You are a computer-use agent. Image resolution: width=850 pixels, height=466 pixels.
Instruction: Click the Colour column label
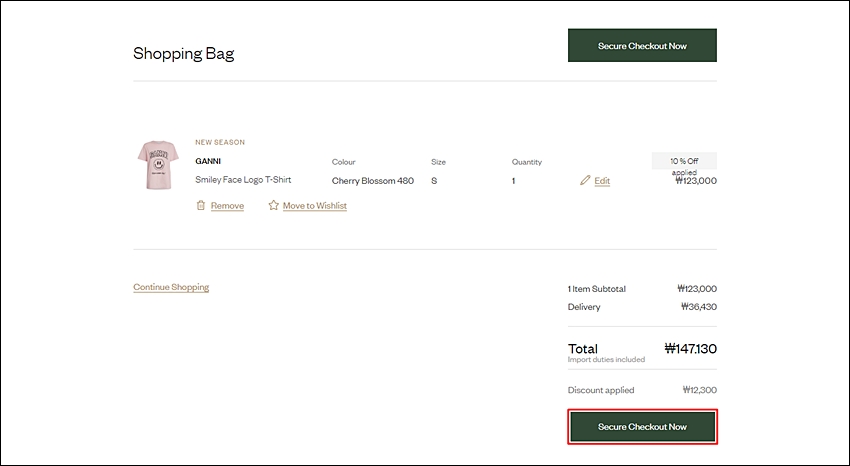[x=344, y=162]
